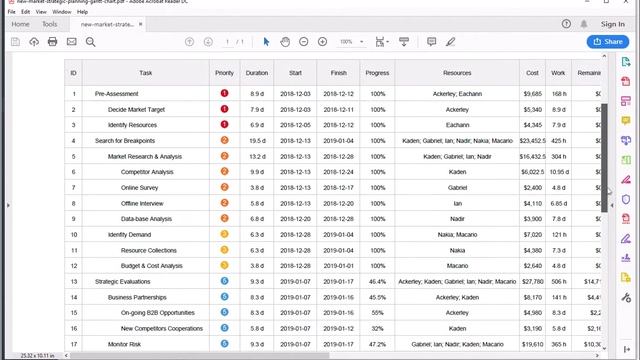The height and width of the screenshot is (360, 640).
Task: Open the Find text magnifier
Action: click(91, 42)
